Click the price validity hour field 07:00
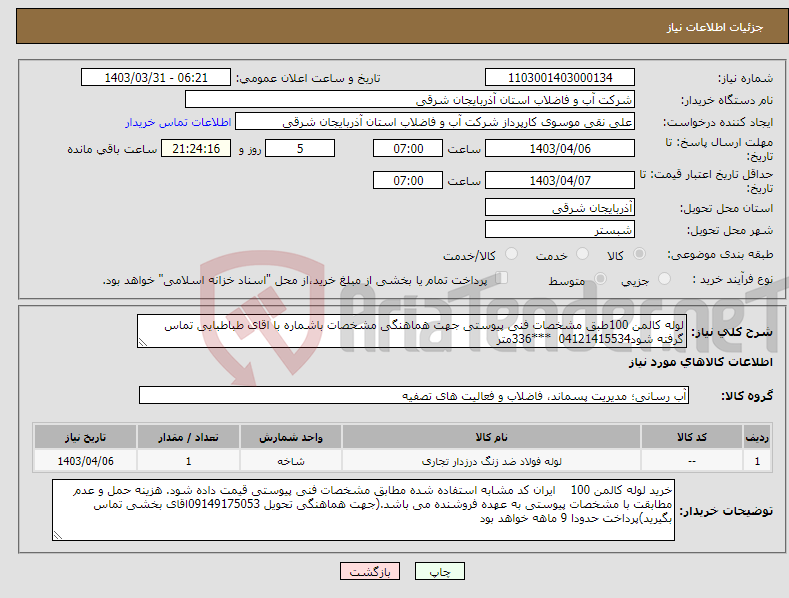 (408, 180)
